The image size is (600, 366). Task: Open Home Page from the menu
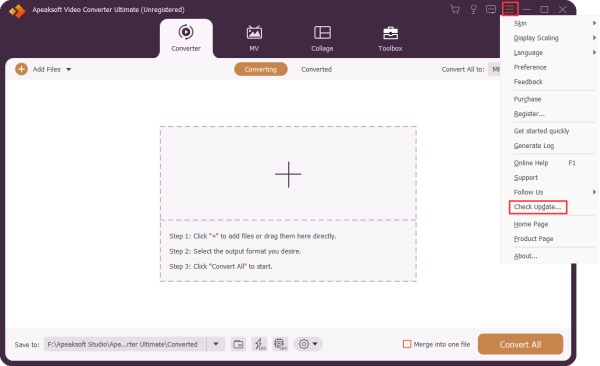click(x=531, y=224)
